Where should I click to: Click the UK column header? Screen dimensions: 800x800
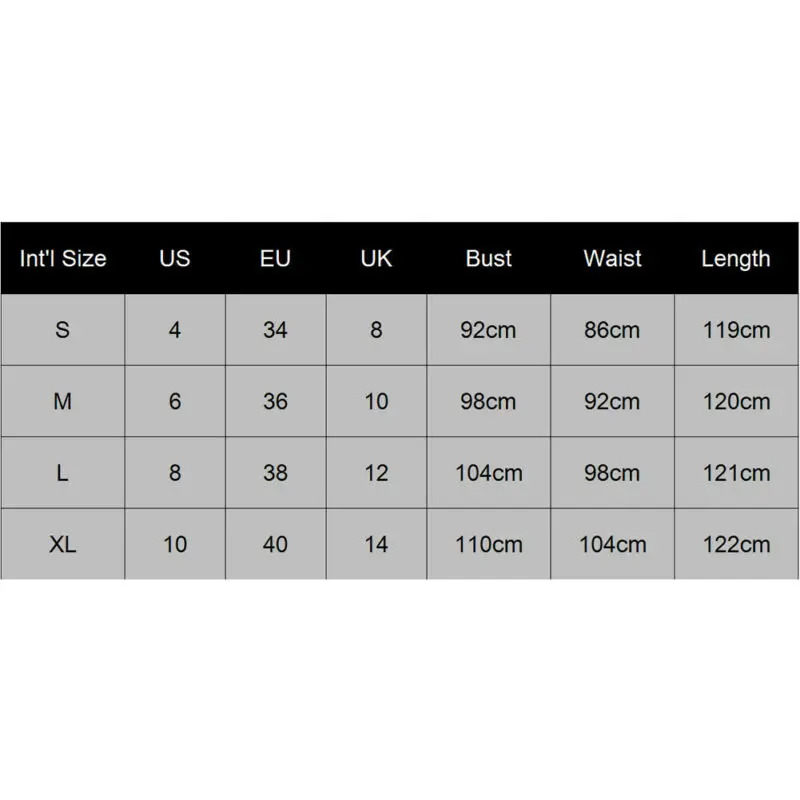tap(376, 258)
